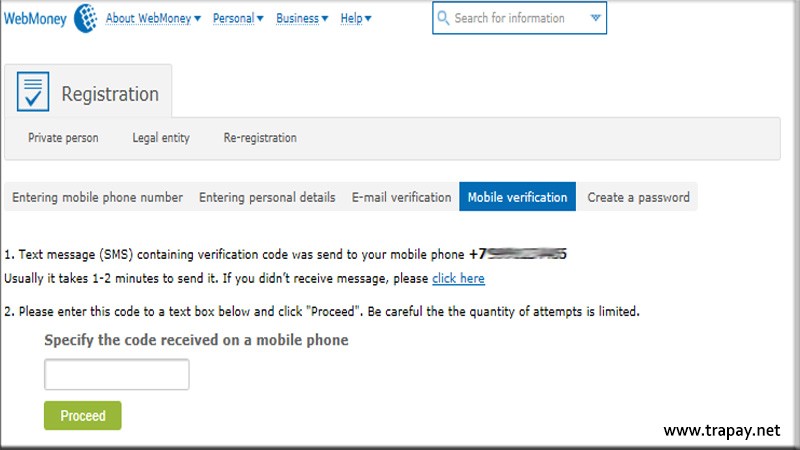The width and height of the screenshot is (800, 450).
Task: Open the Business dropdown menu
Action: pyautogui.click(x=302, y=18)
